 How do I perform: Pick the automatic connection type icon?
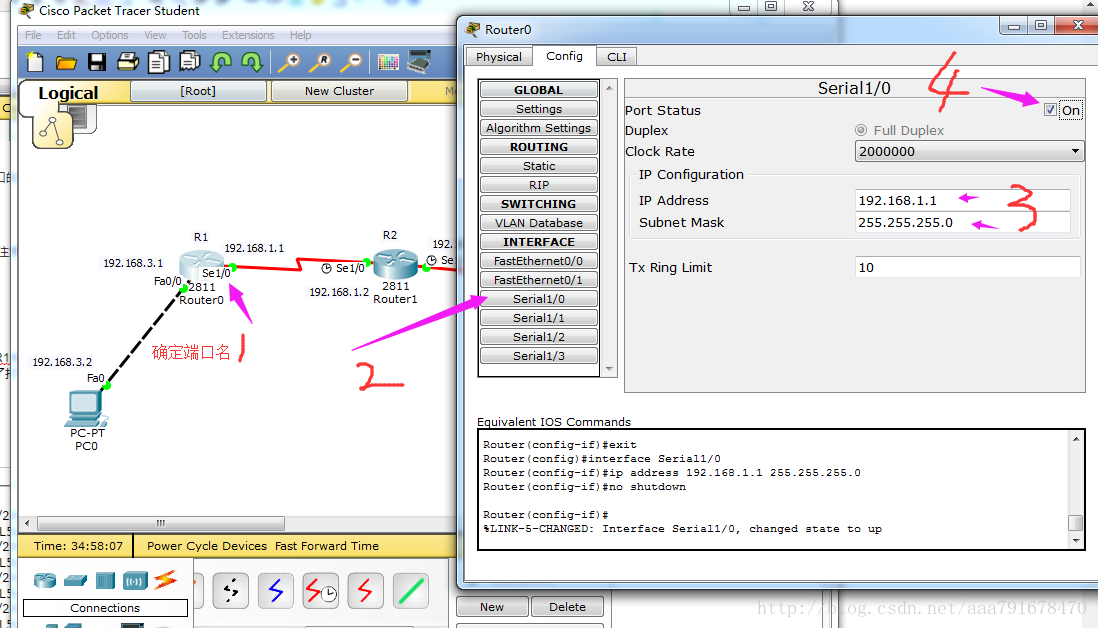[230, 591]
